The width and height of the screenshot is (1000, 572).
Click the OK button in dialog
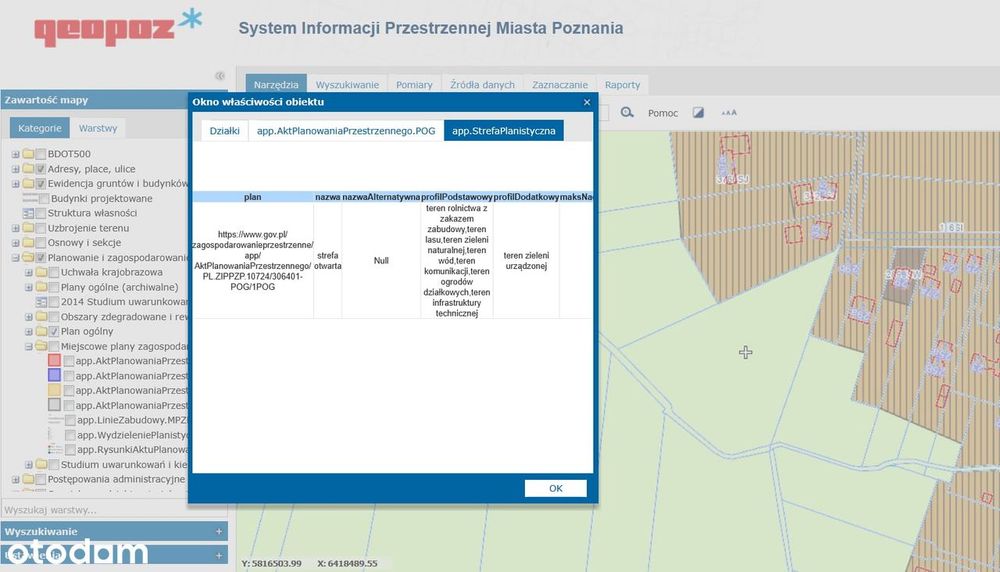[555, 488]
